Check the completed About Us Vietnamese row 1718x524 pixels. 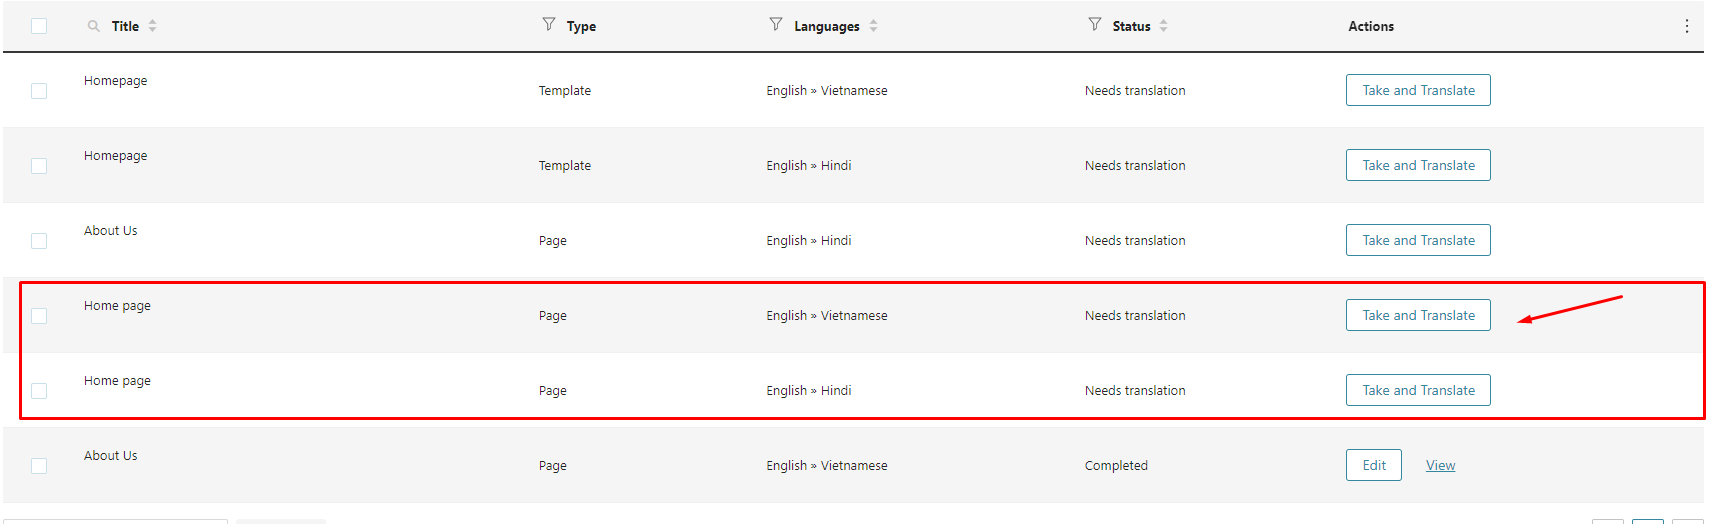click(x=39, y=466)
